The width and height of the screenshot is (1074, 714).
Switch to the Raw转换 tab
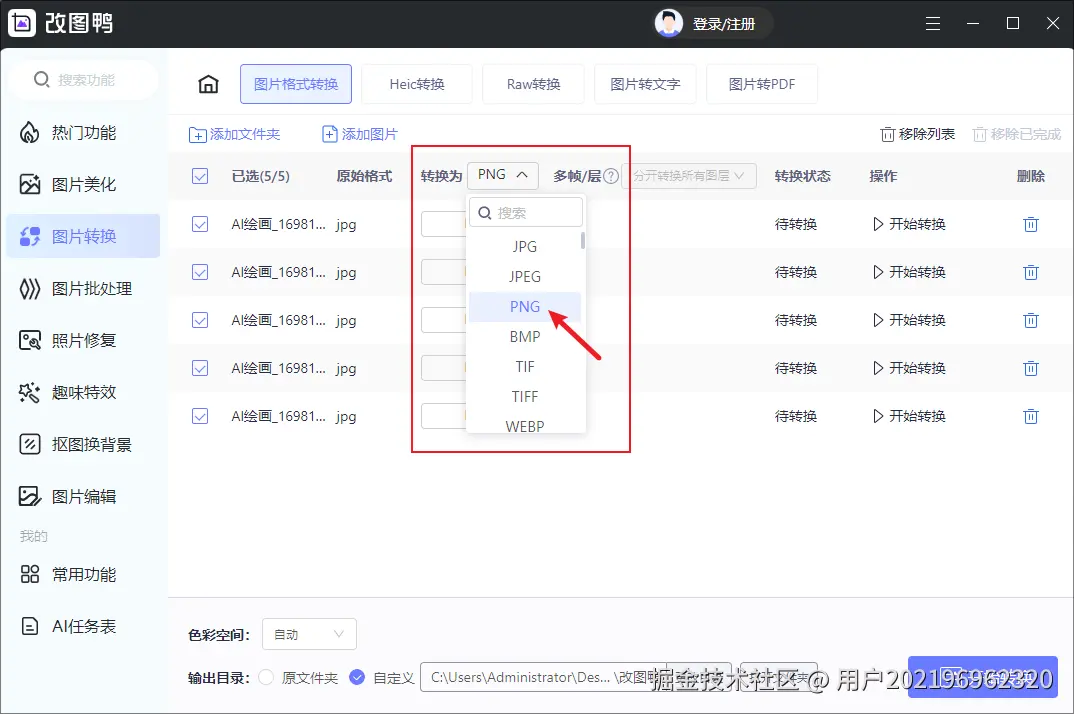coord(533,84)
